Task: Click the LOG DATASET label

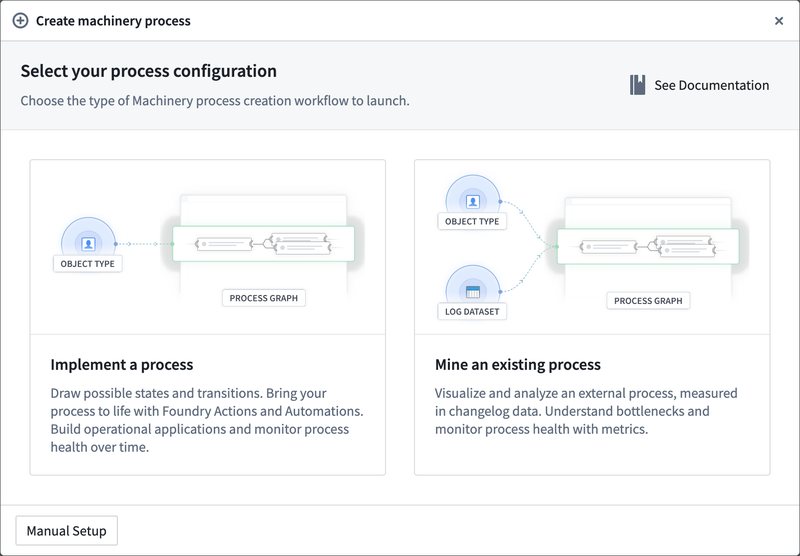Action: click(x=472, y=312)
